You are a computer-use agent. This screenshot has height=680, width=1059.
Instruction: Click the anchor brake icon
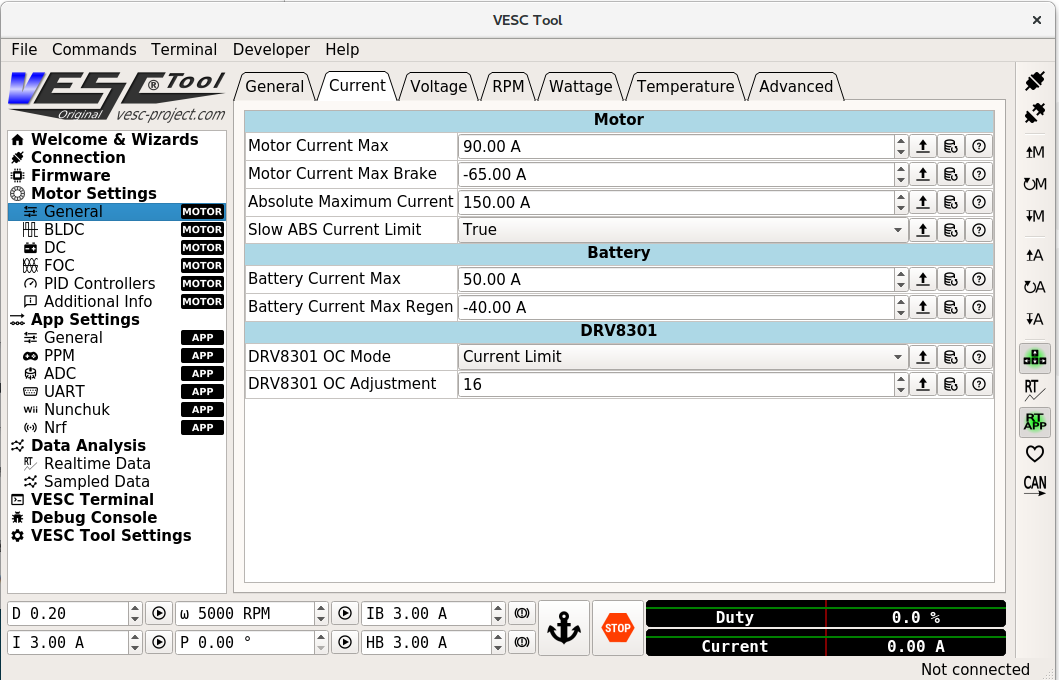pyautogui.click(x=563, y=628)
